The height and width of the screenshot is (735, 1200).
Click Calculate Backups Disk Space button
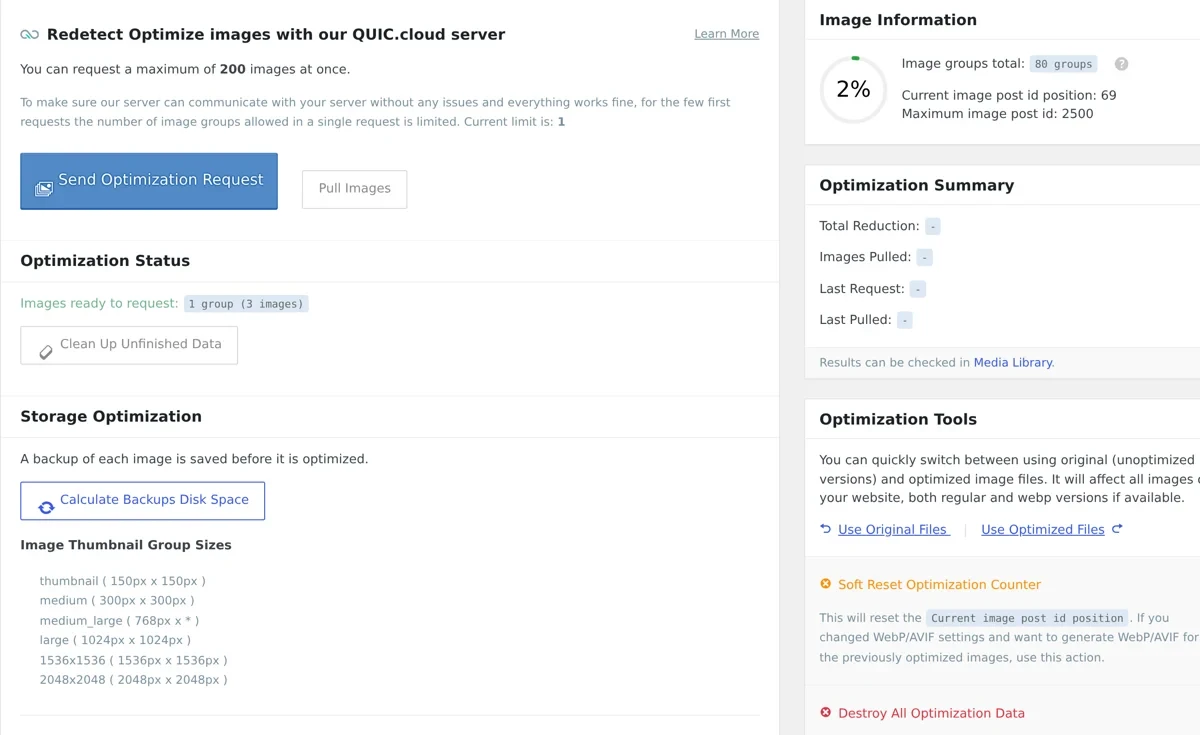(x=142, y=501)
